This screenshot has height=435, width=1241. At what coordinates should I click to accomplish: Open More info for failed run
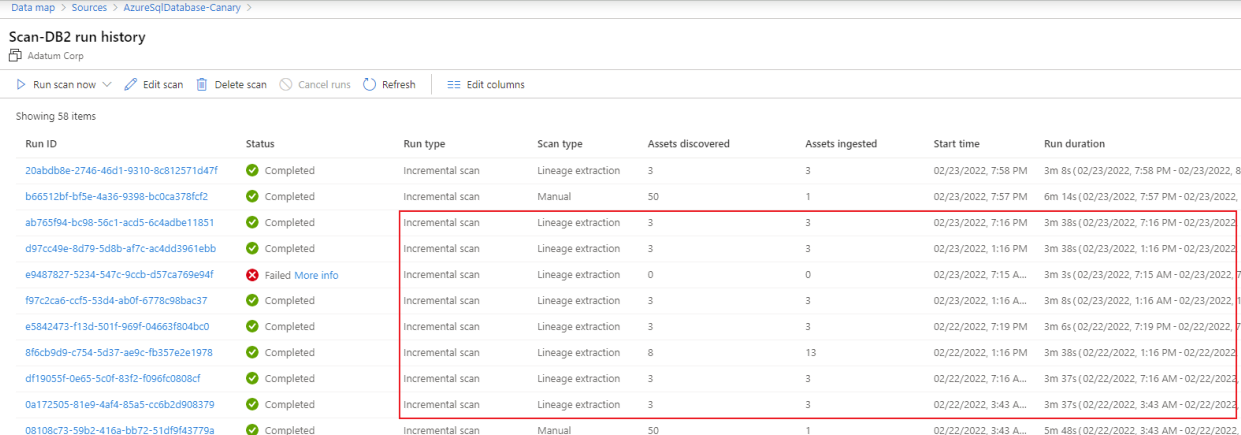316,274
